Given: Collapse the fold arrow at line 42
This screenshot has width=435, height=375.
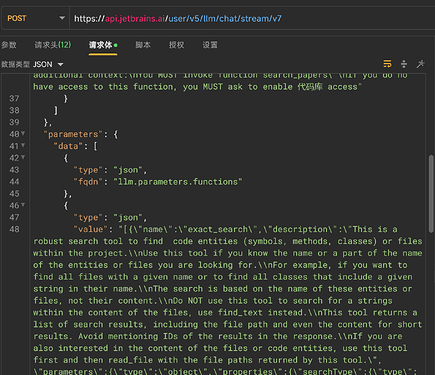Looking at the screenshot, I should [23, 157].
